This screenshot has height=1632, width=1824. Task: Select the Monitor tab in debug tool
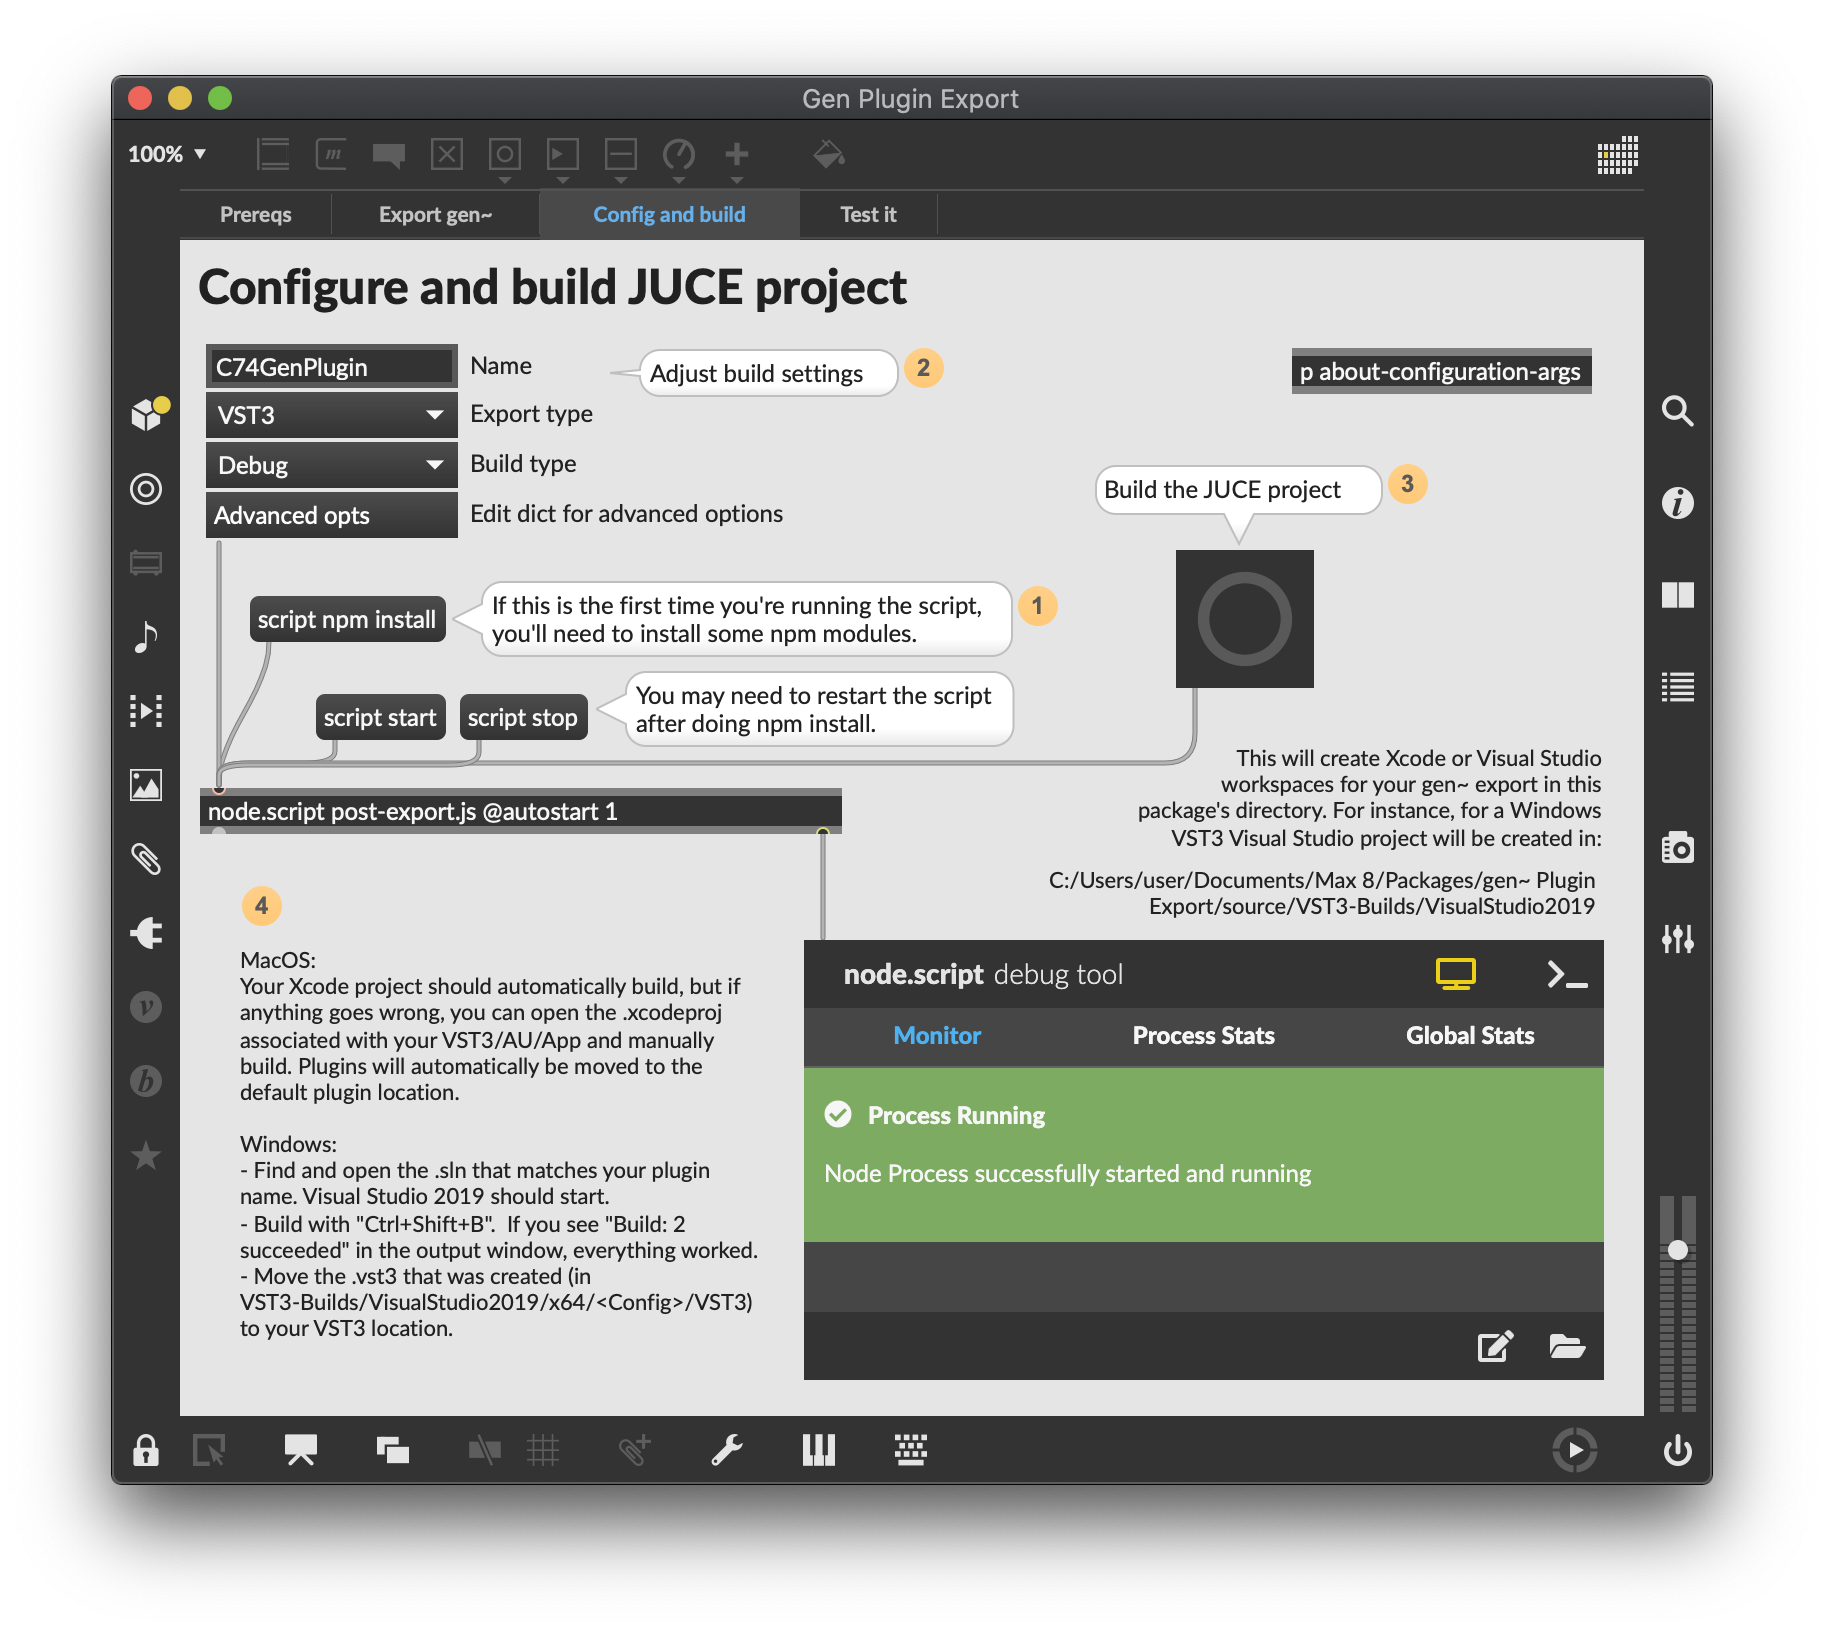tap(937, 1036)
